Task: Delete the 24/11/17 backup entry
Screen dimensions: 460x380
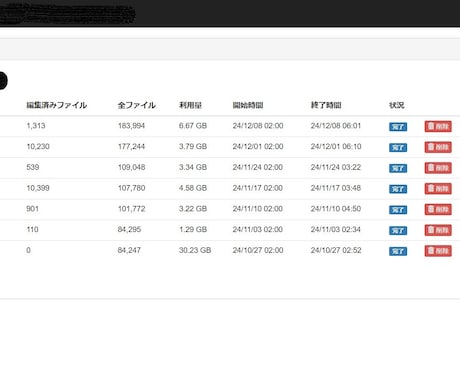Action: pos(438,189)
